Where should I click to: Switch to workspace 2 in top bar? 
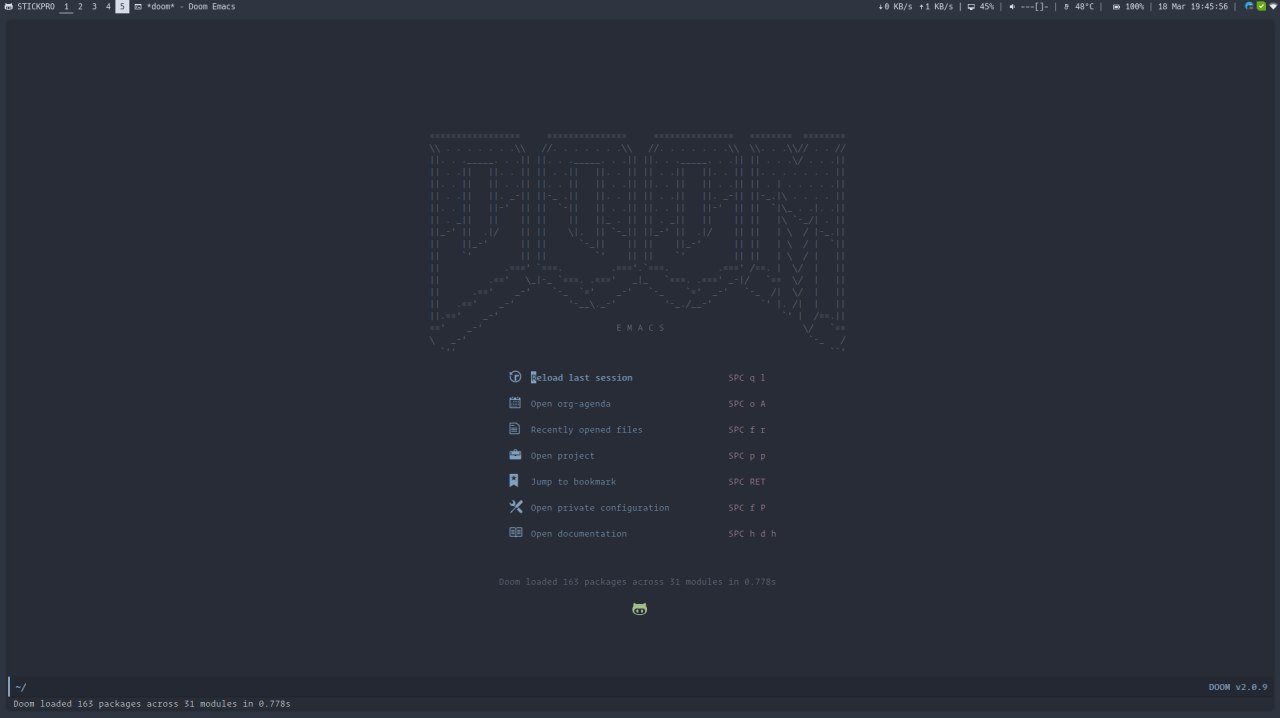click(80, 6)
